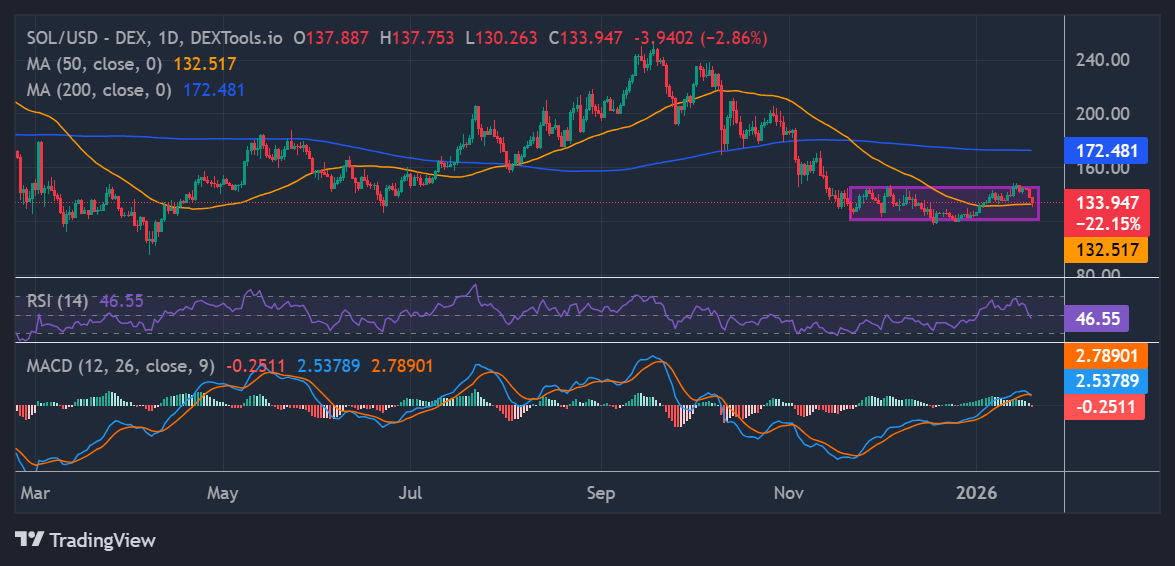Click the Sep label on time axis

click(x=600, y=493)
